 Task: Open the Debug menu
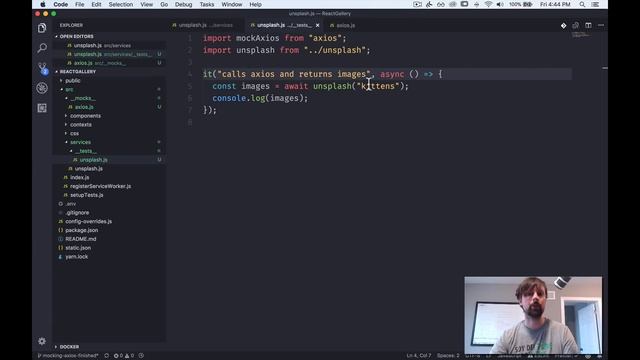pyautogui.click(x=184, y=4)
